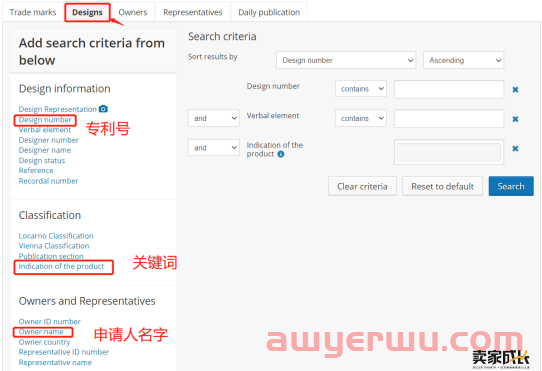Image resolution: width=542 pixels, height=371 pixels.
Task: Click the camera icon beside Design Representation
Action: coord(103,109)
